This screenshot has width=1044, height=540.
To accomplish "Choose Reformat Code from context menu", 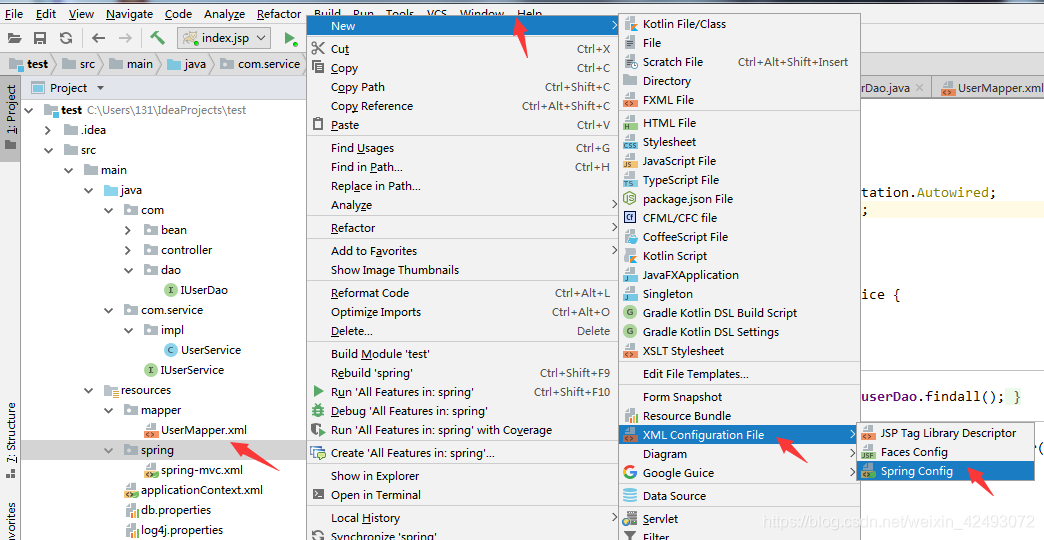I will point(461,292).
